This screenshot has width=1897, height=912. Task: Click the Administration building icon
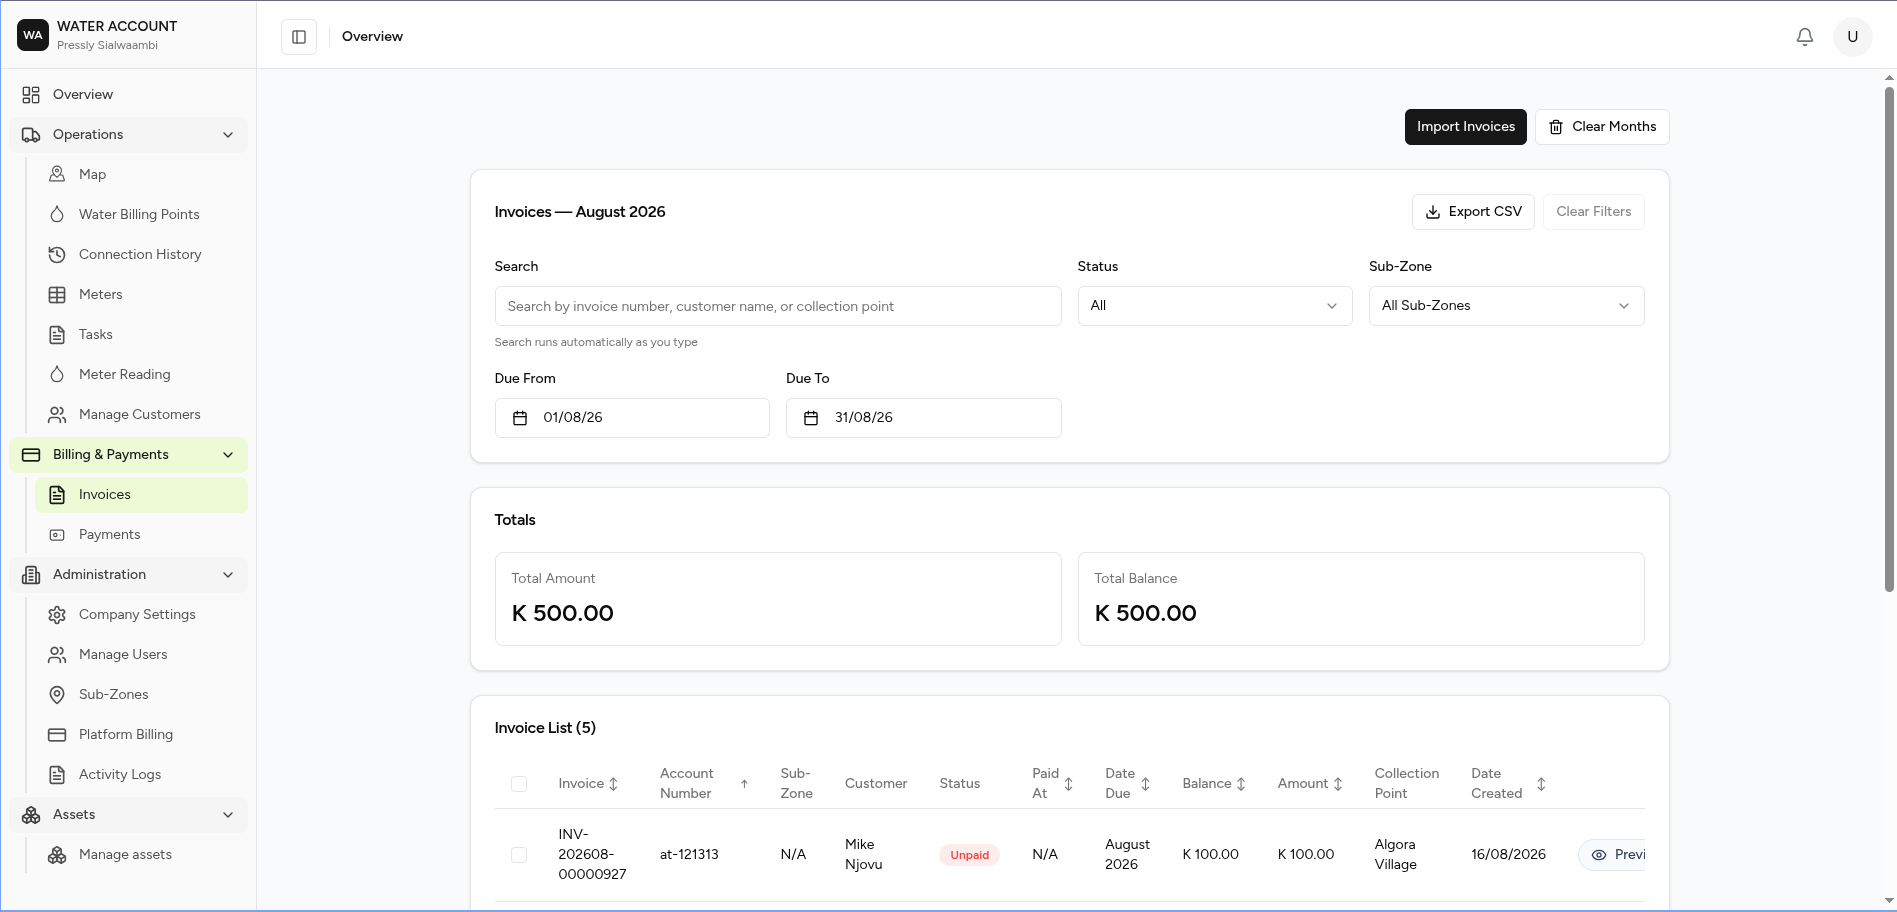click(x=31, y=575)
